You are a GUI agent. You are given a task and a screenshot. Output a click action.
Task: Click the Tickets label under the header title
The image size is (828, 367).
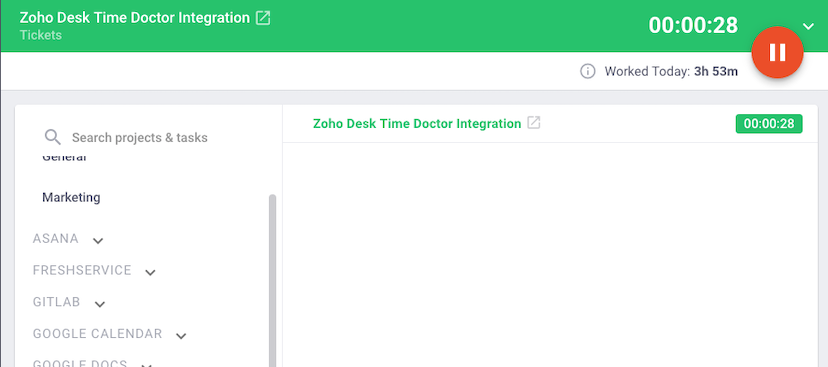click(41, 35)
